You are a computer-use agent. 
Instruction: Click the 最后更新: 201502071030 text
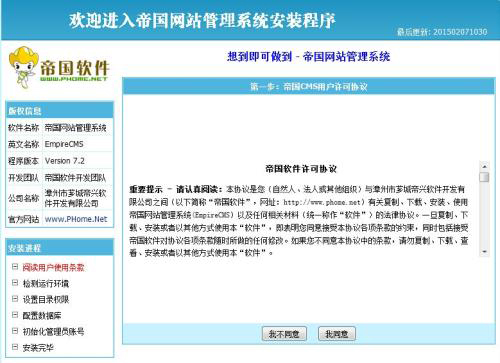point(442,32)
